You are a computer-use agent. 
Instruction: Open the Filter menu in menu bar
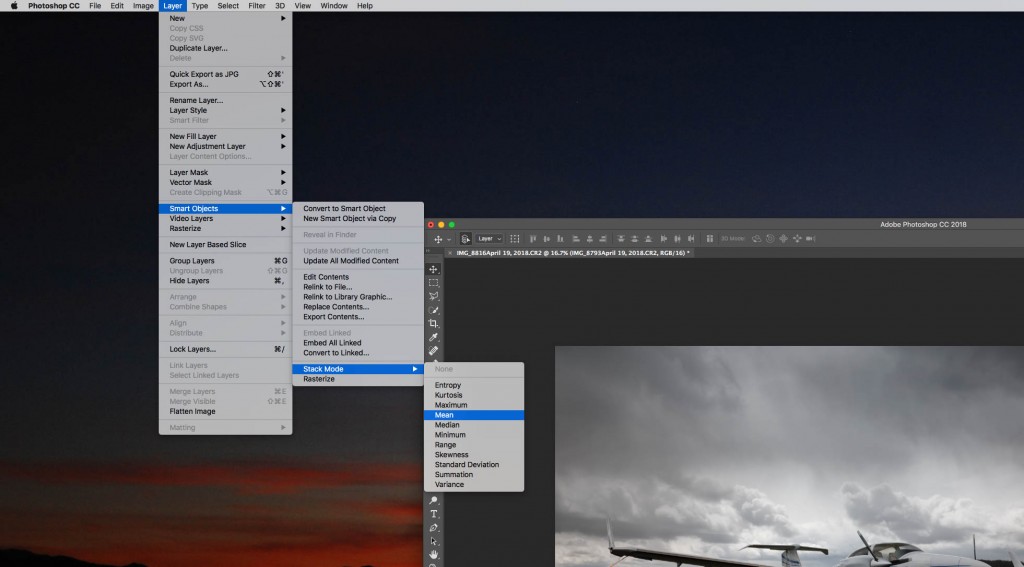click(x=257, y=6)
